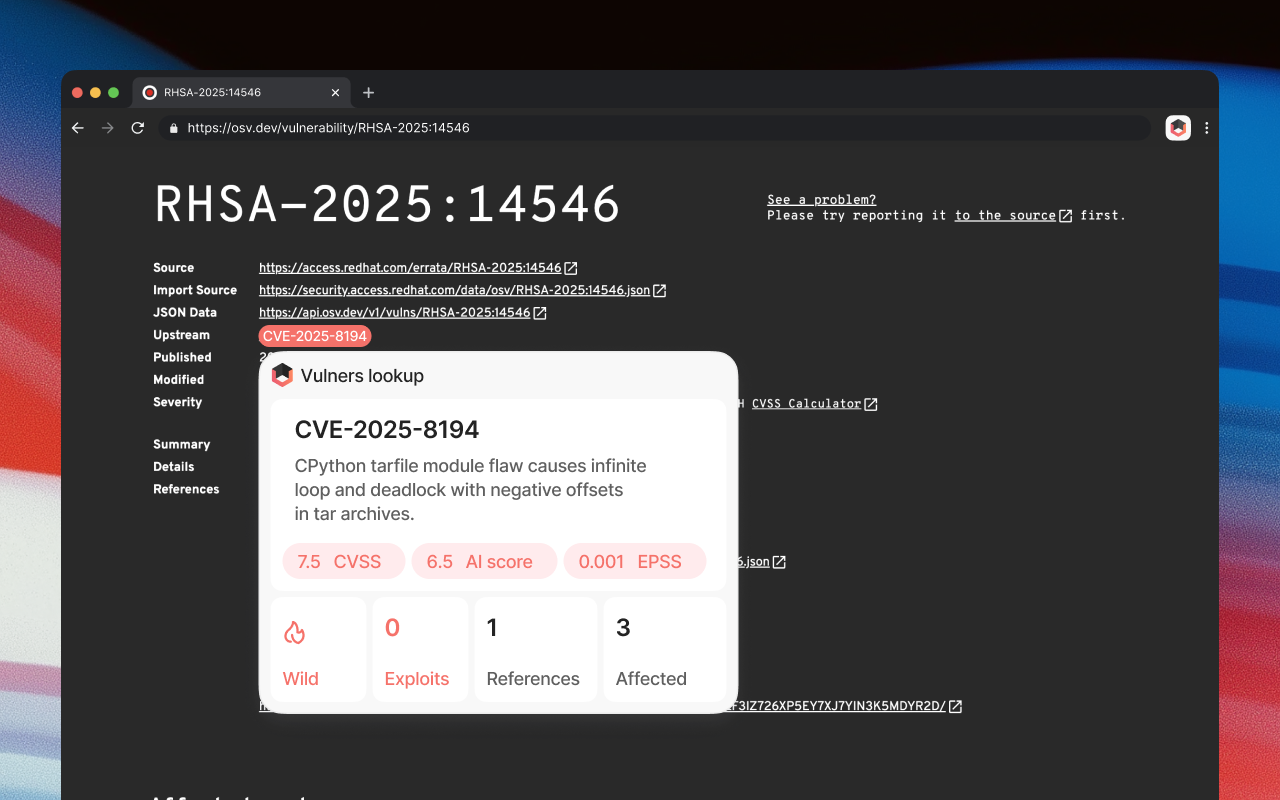This screenshot has width=1280, height=800.
Task: Reload the page with the refresh icon
Action: click(x=138, y=128)
